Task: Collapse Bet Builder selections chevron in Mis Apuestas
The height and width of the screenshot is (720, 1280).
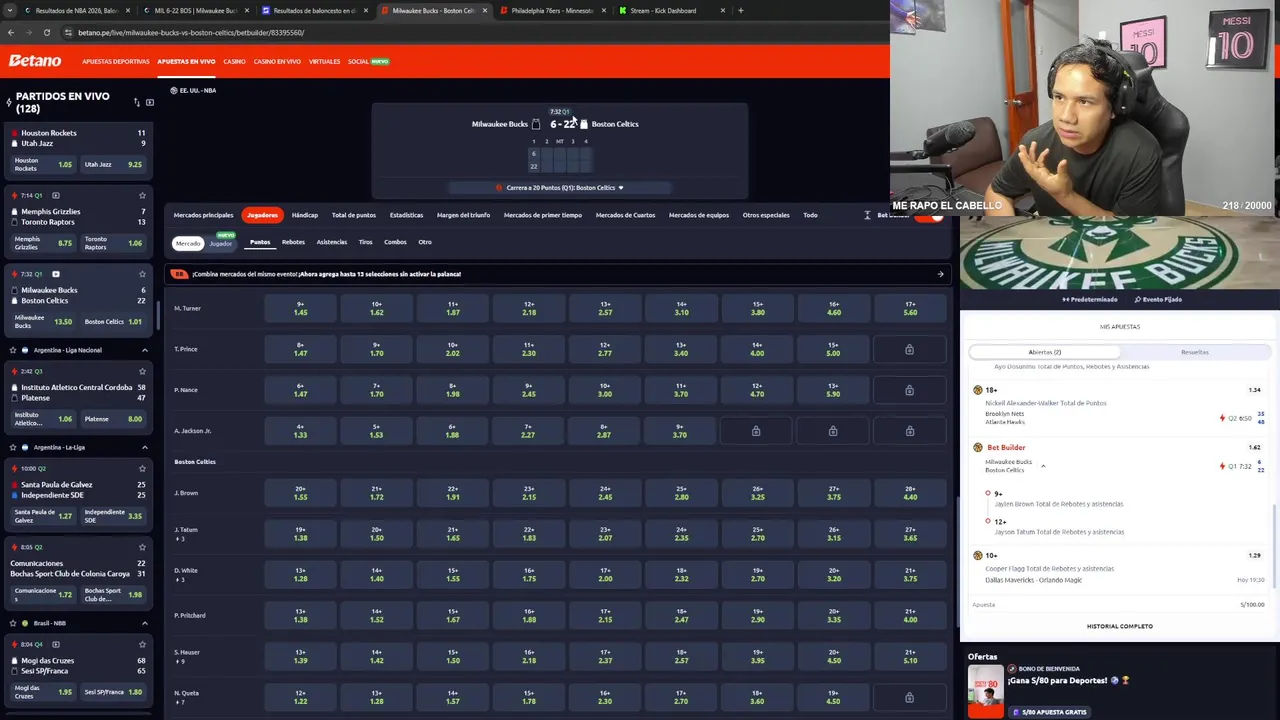Action: click(1043, 466)
